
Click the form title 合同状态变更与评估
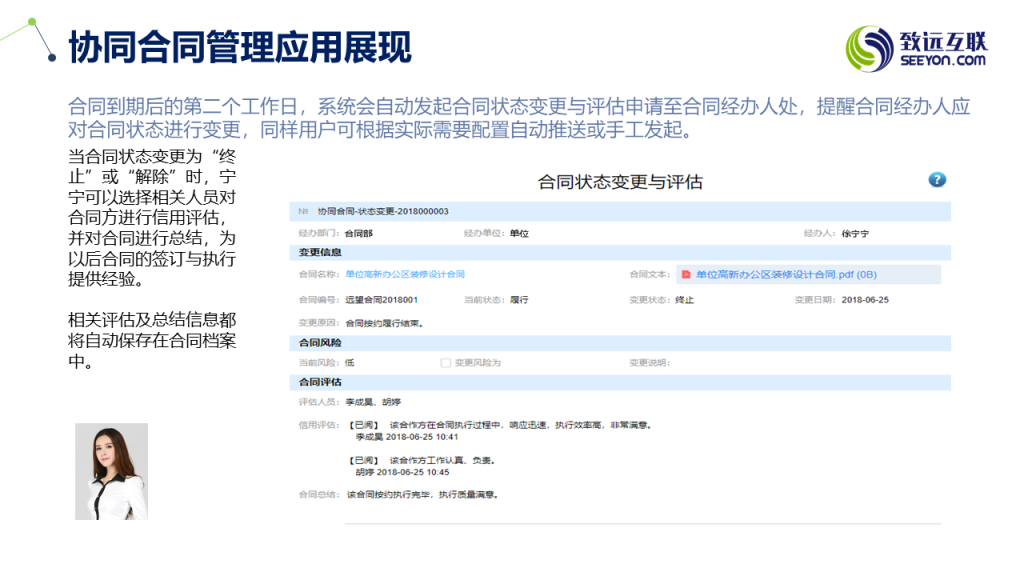[620, 182]
